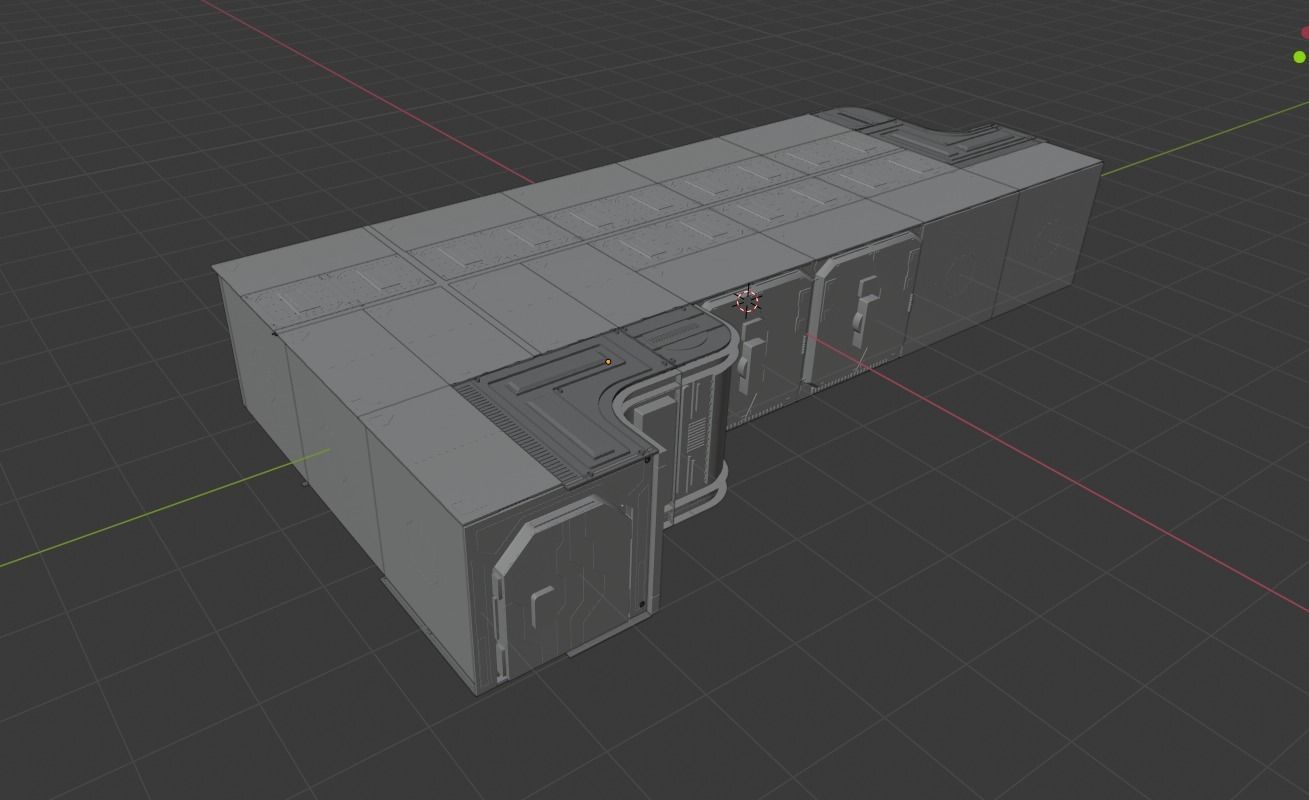Click the red-white 3D cursor

pos(748,301)
